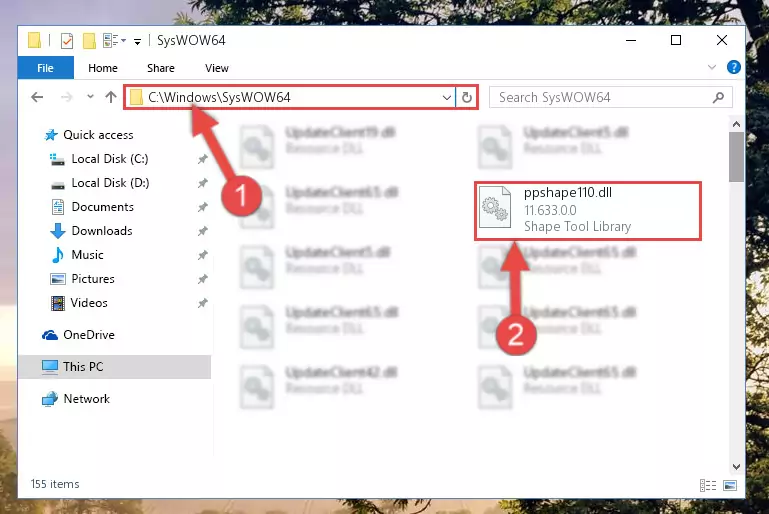Viewport: 769px width, 514px height.
Task: Go forward with the right arrow
Action: tap(66, 97)
